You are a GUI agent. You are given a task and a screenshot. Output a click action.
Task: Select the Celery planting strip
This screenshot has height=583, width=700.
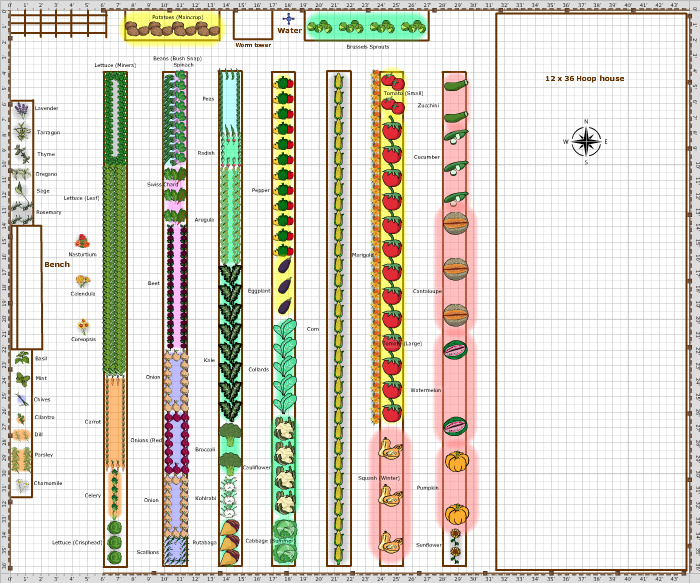click(115, 494)
